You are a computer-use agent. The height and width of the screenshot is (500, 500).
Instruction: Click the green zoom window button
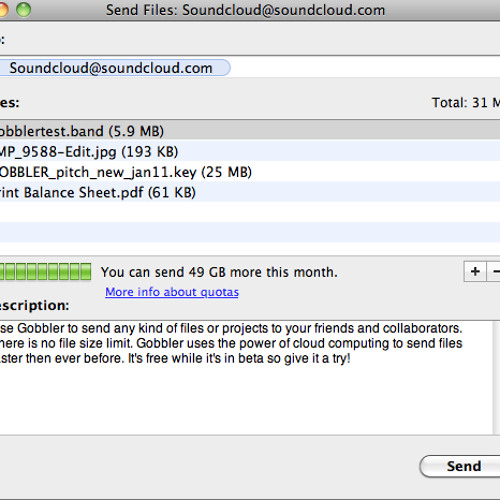[24, 9]
